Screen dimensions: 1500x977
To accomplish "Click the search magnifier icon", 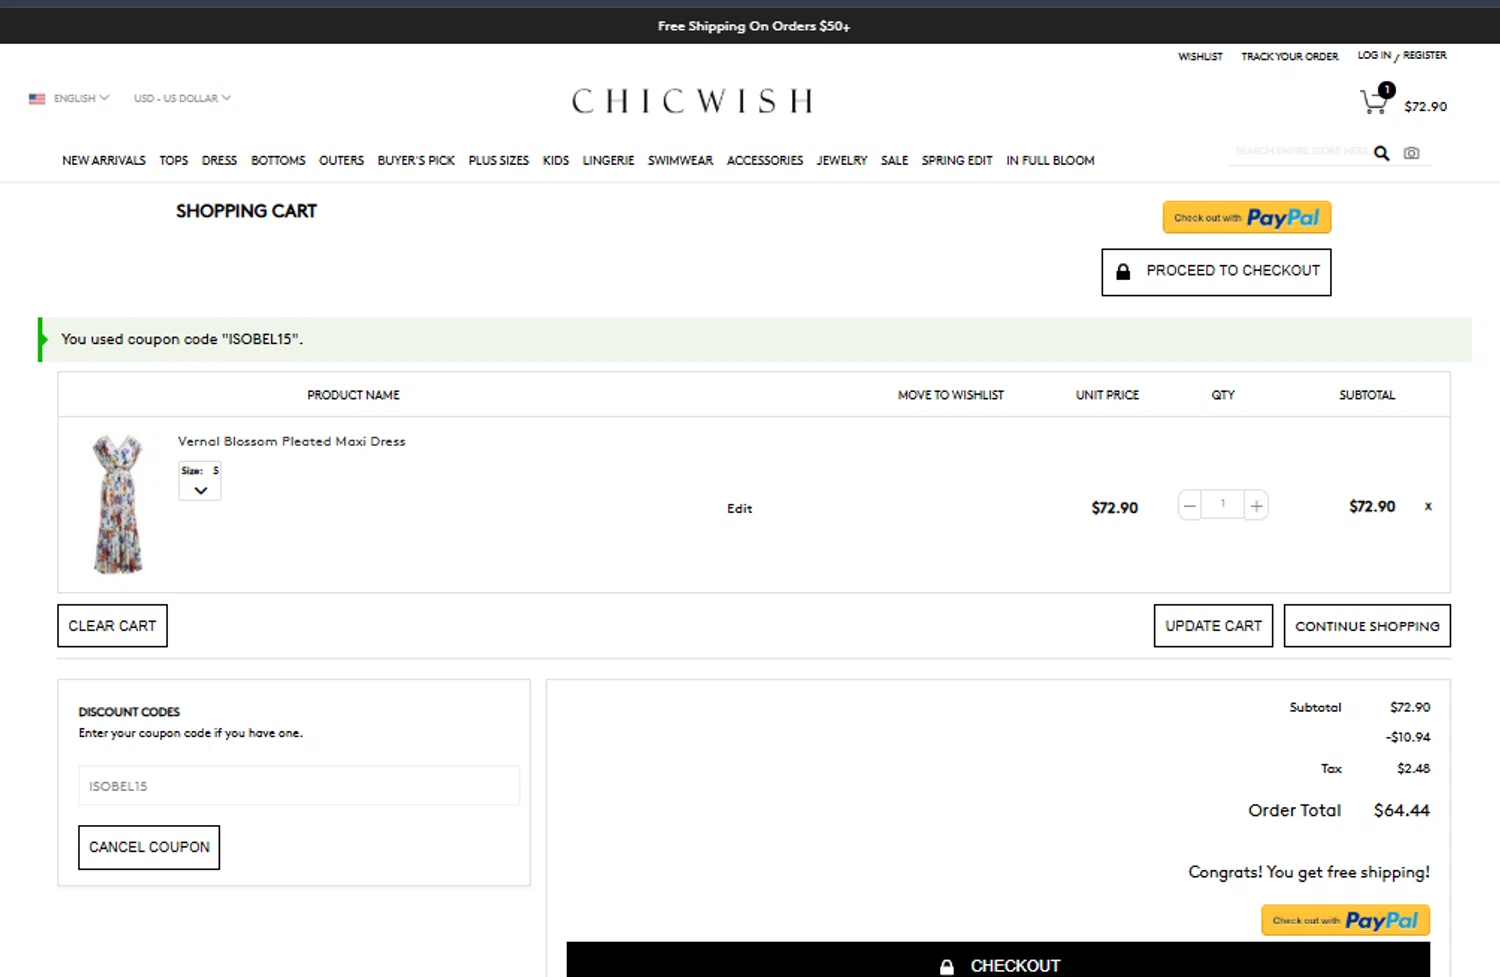I will (1381, 153).
